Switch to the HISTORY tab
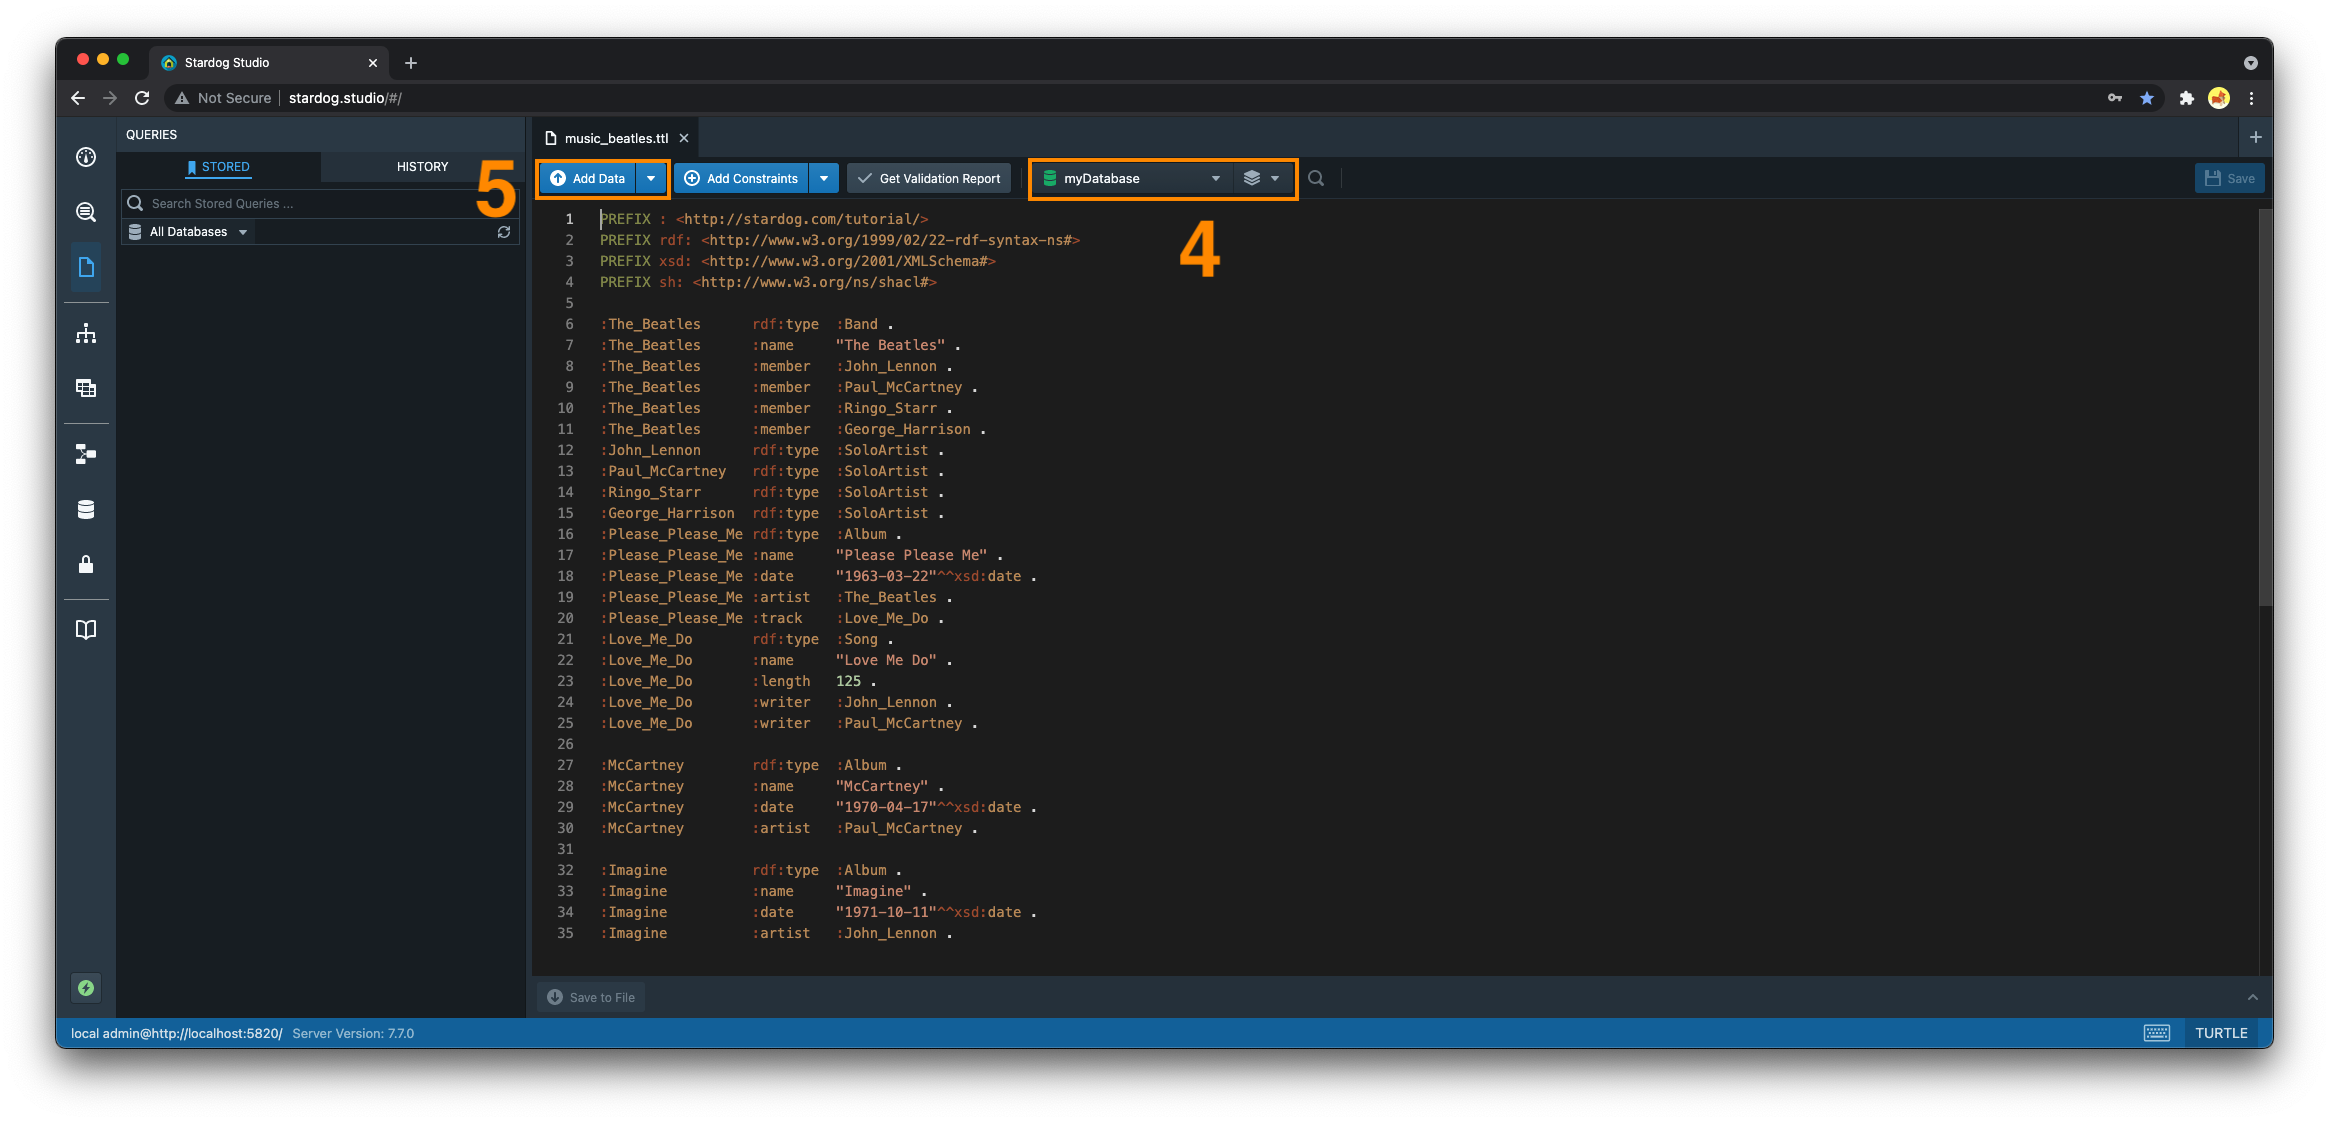Image resolution: width=2329 pixels, height=1122 pixels. click(x=422, y=167)
